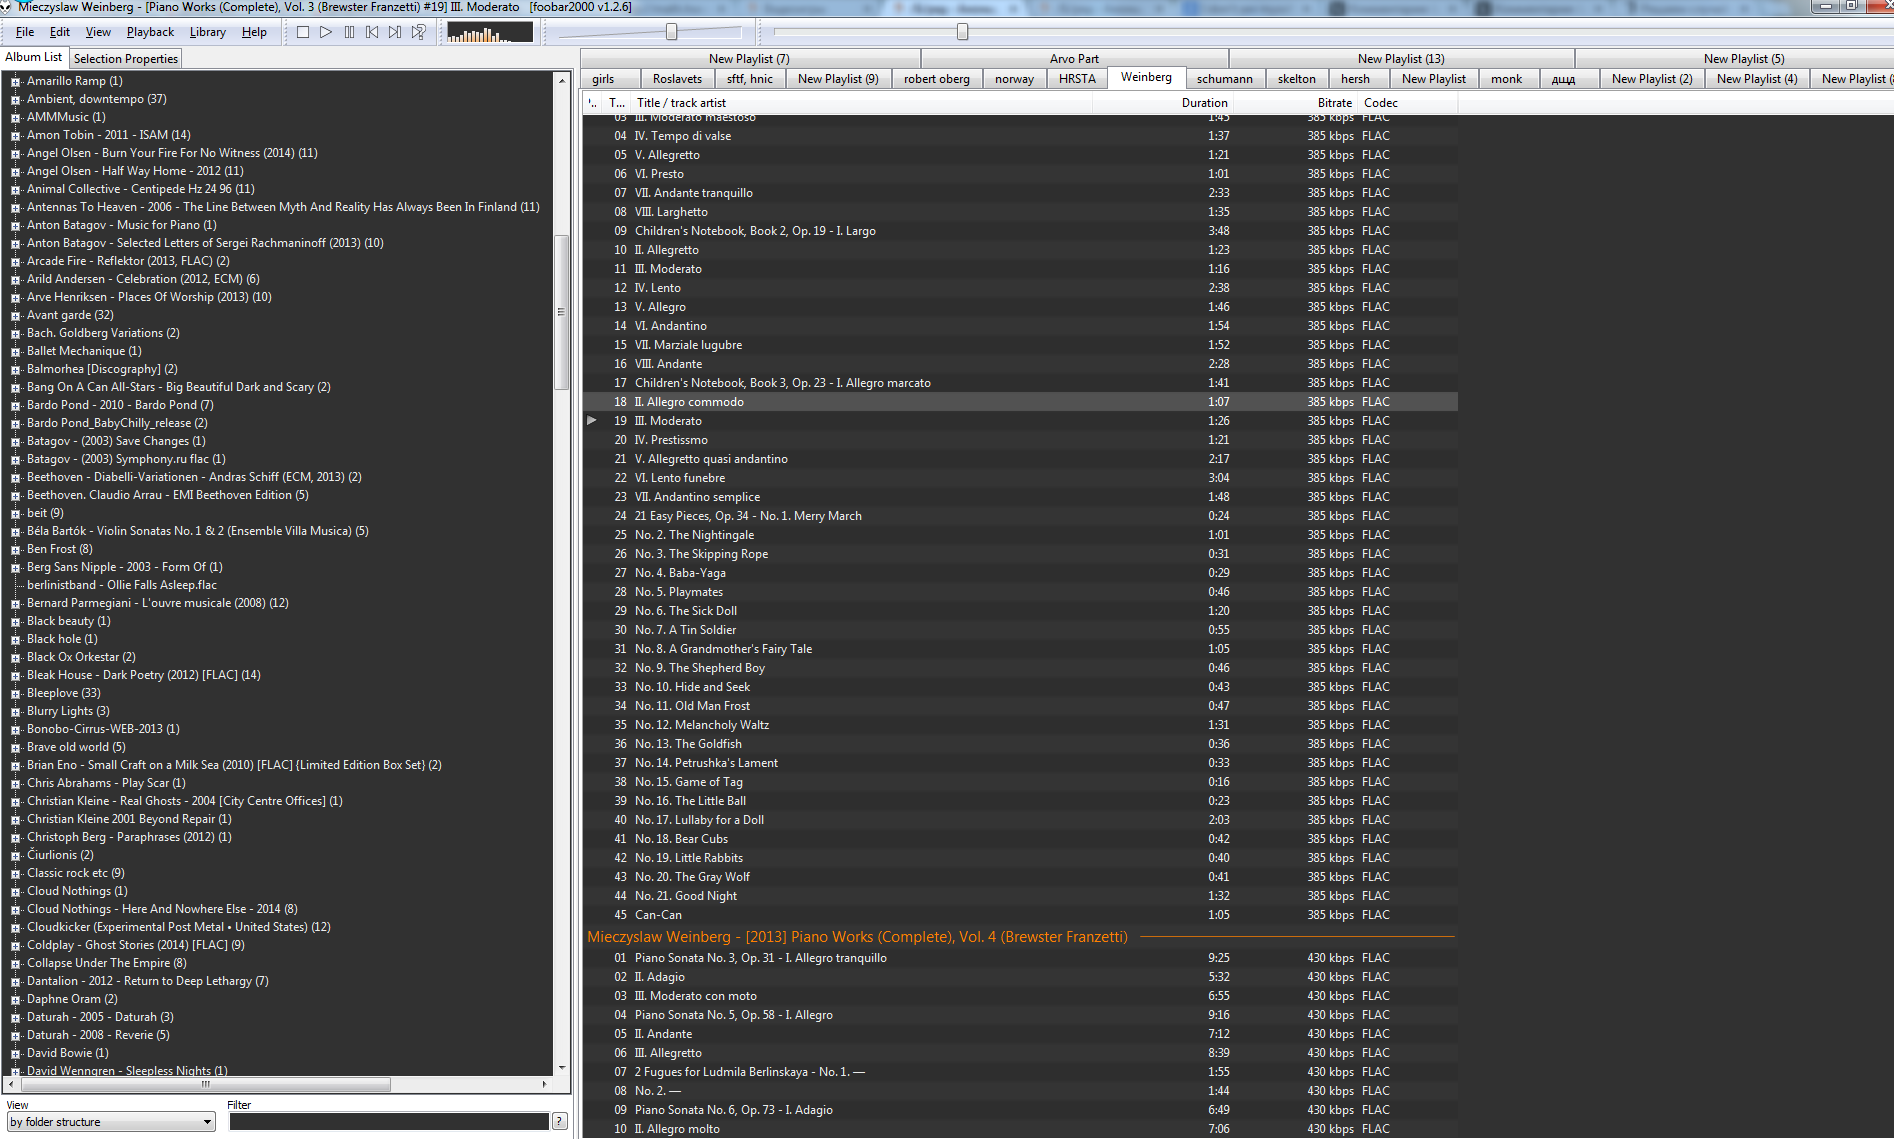The width and height of the screenshot is (1894, 1139).
Task: Click the now-playing arrow beside track 19
Action: pyautogui.click(x=592, y=420)
